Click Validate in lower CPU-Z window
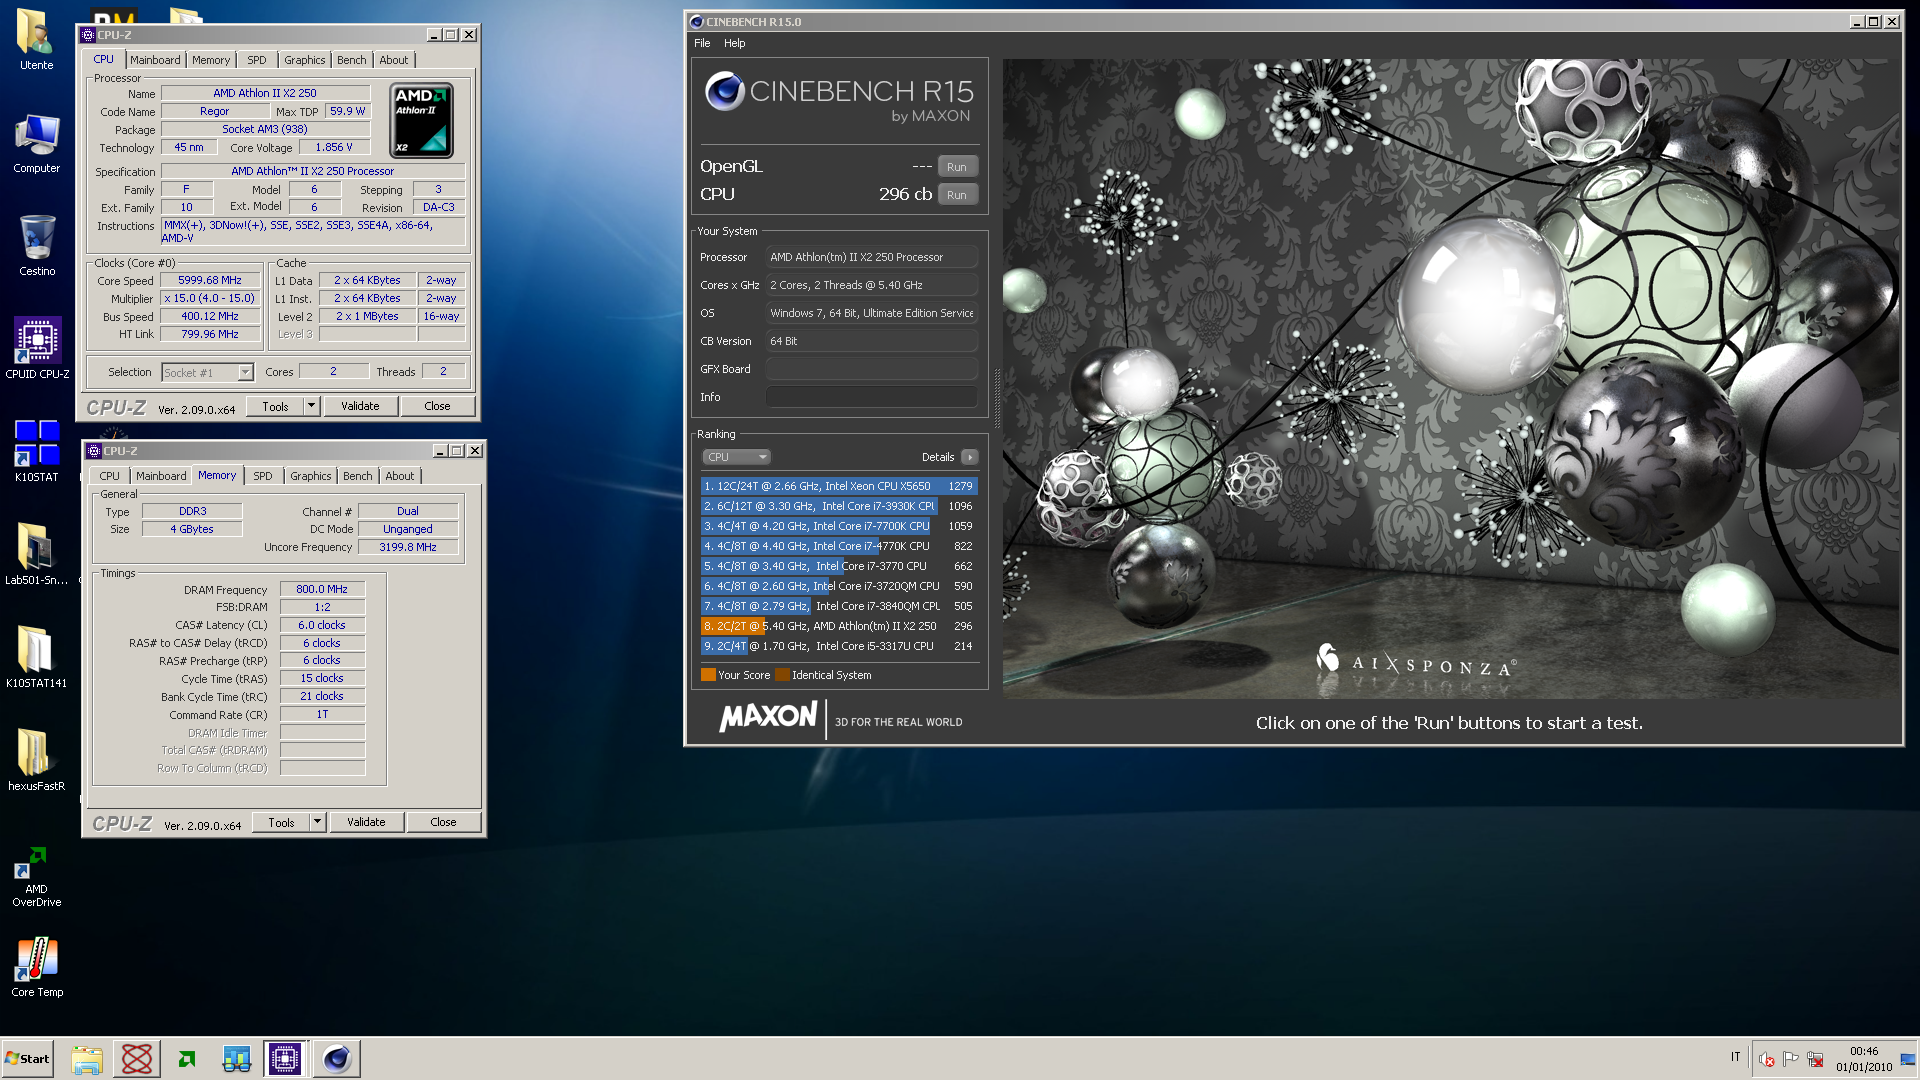1920x1080 pixels. [x=366, y=822]
